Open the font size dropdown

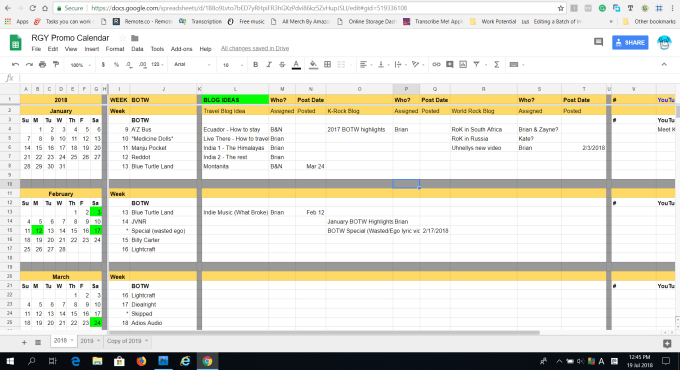pos(233,65)
